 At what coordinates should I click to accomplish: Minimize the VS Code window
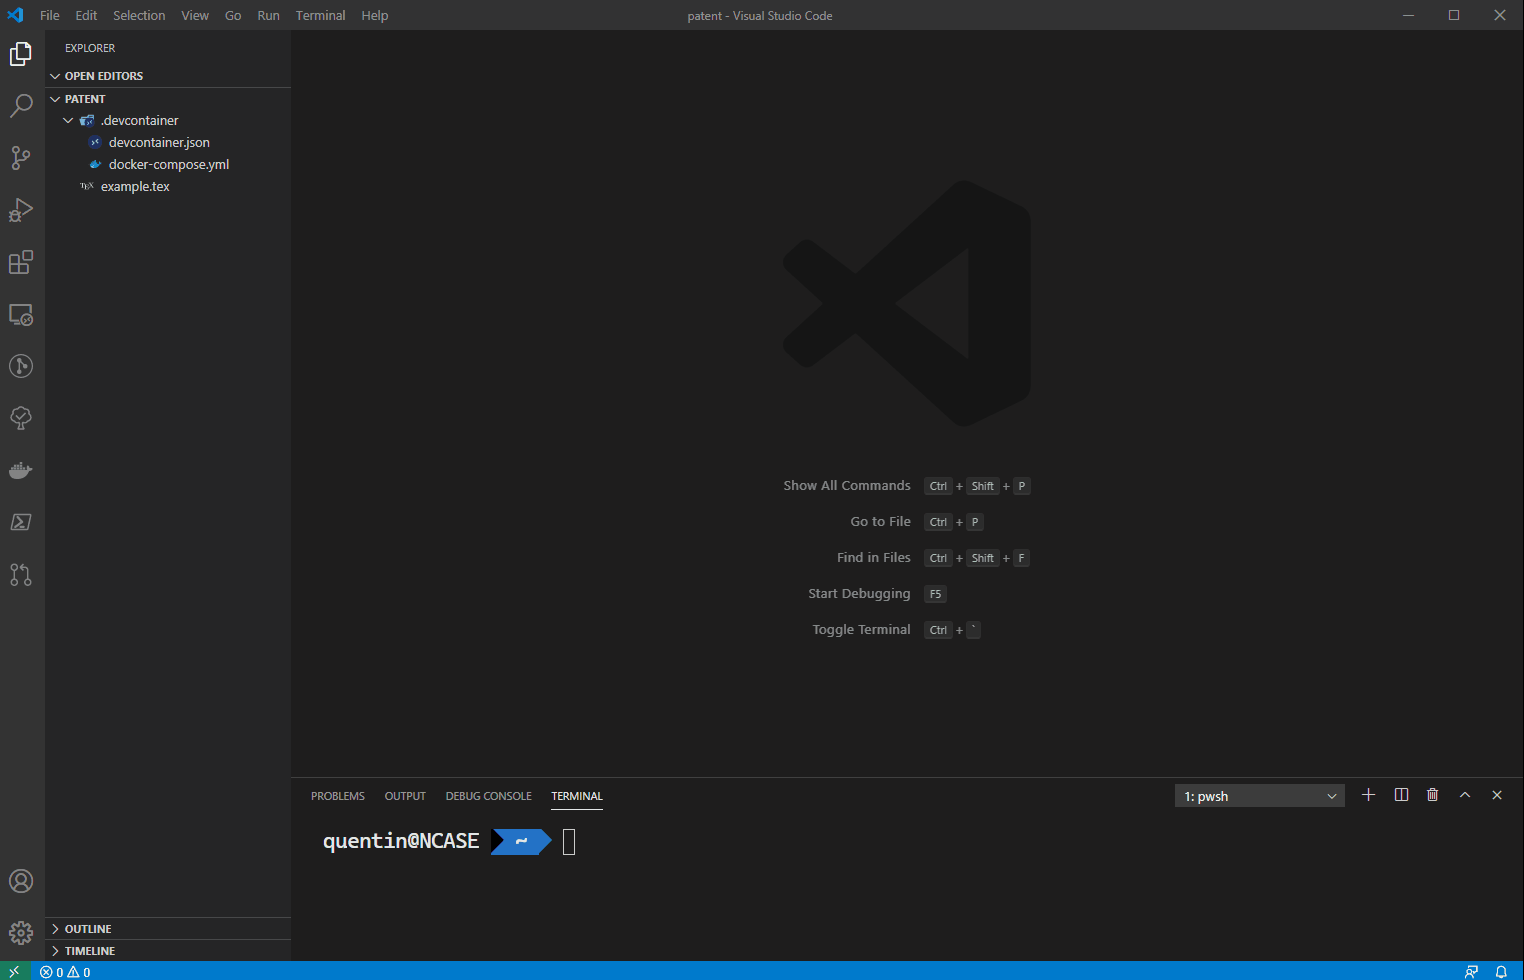pyautogui.click(x=1408, y=15)
